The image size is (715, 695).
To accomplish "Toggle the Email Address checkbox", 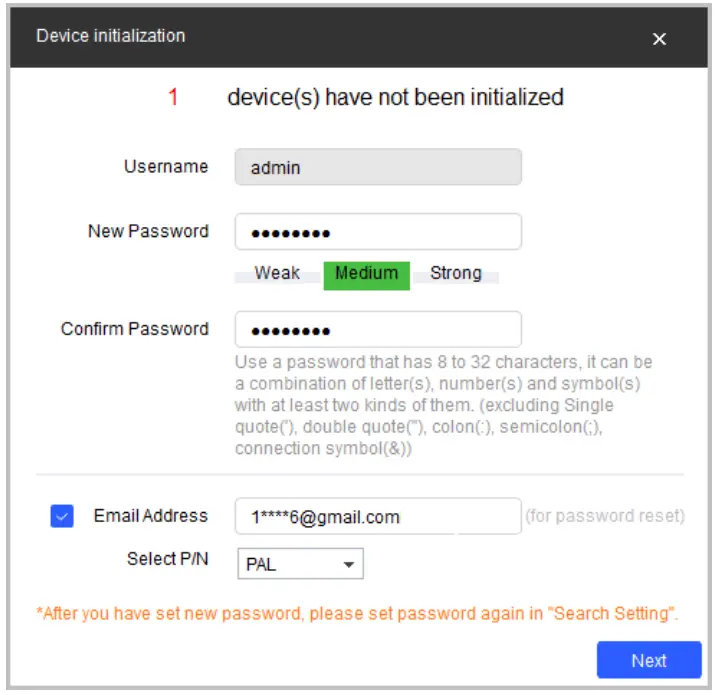I will (62, 516).
